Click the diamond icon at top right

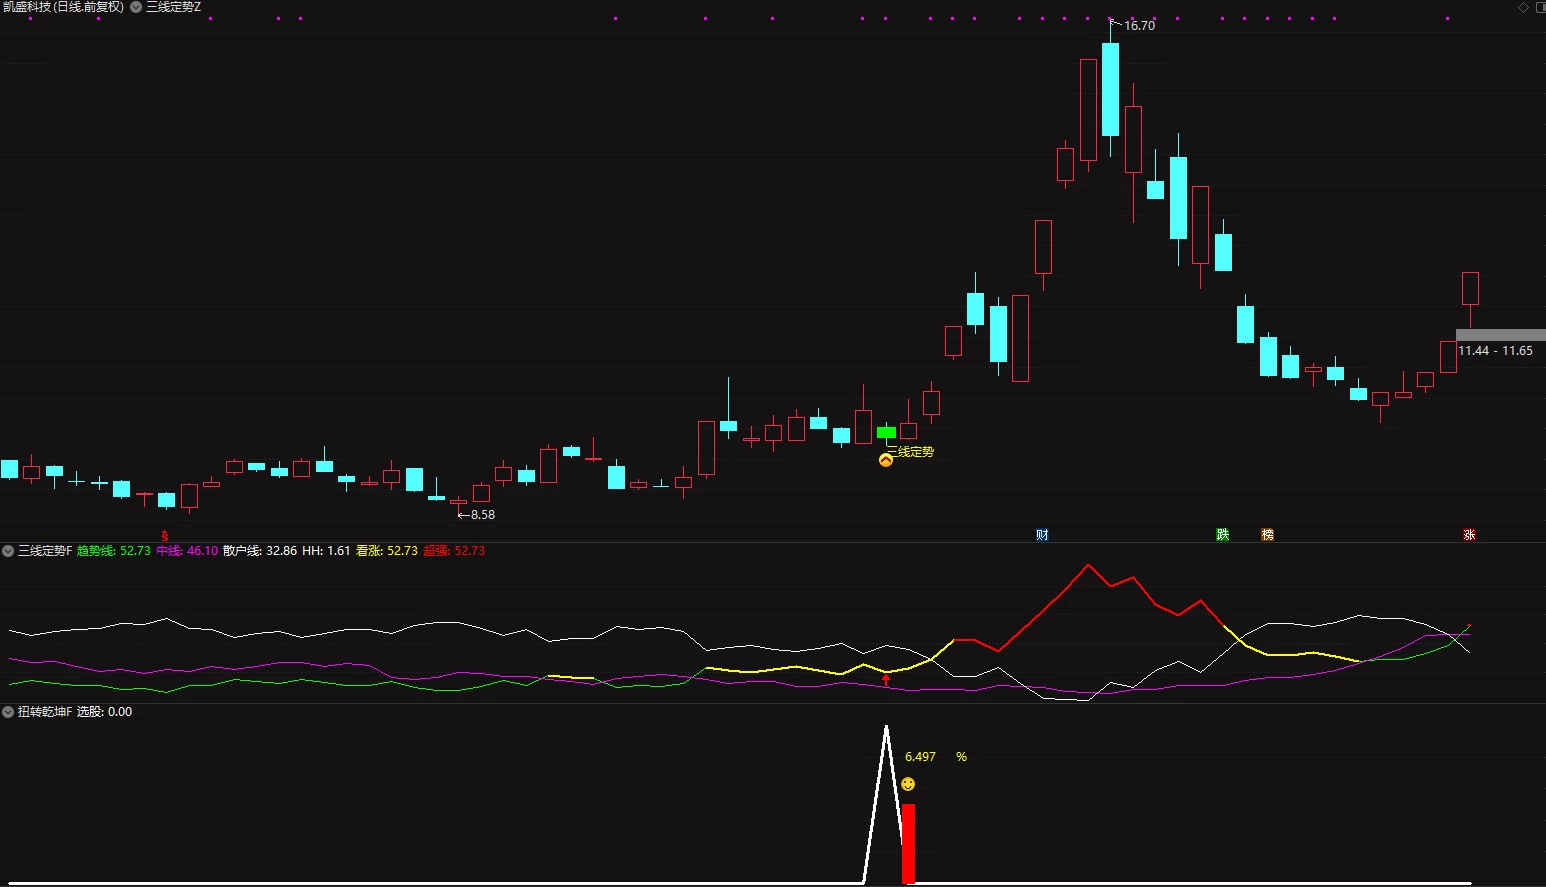click(x=1524, y=7)
